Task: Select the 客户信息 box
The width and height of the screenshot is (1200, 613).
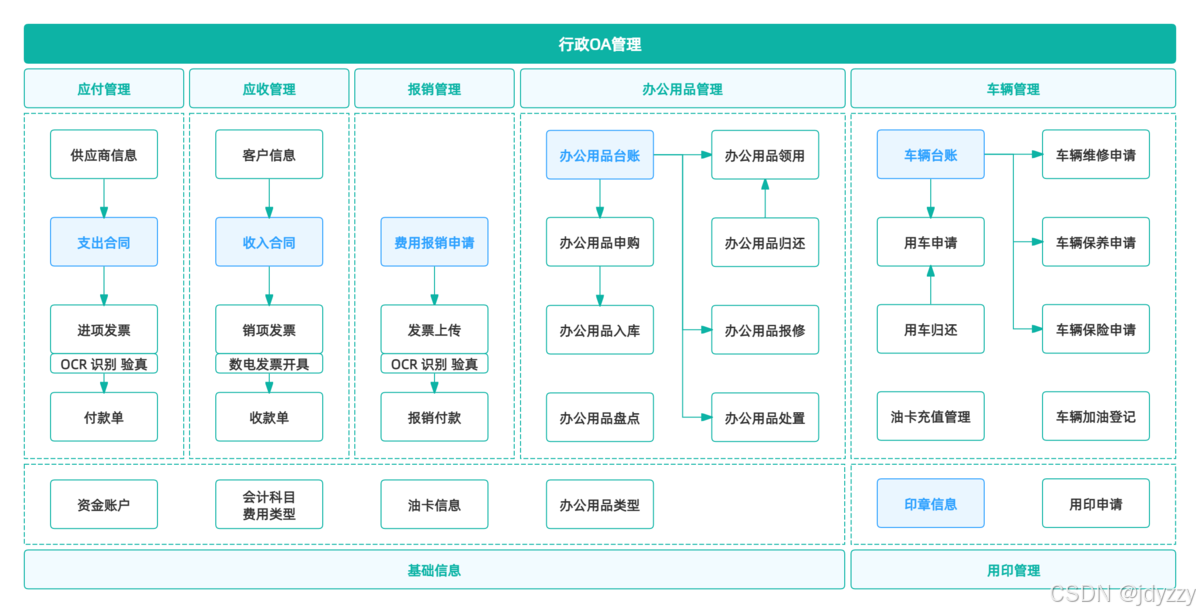Action: [x=269, y=155]
